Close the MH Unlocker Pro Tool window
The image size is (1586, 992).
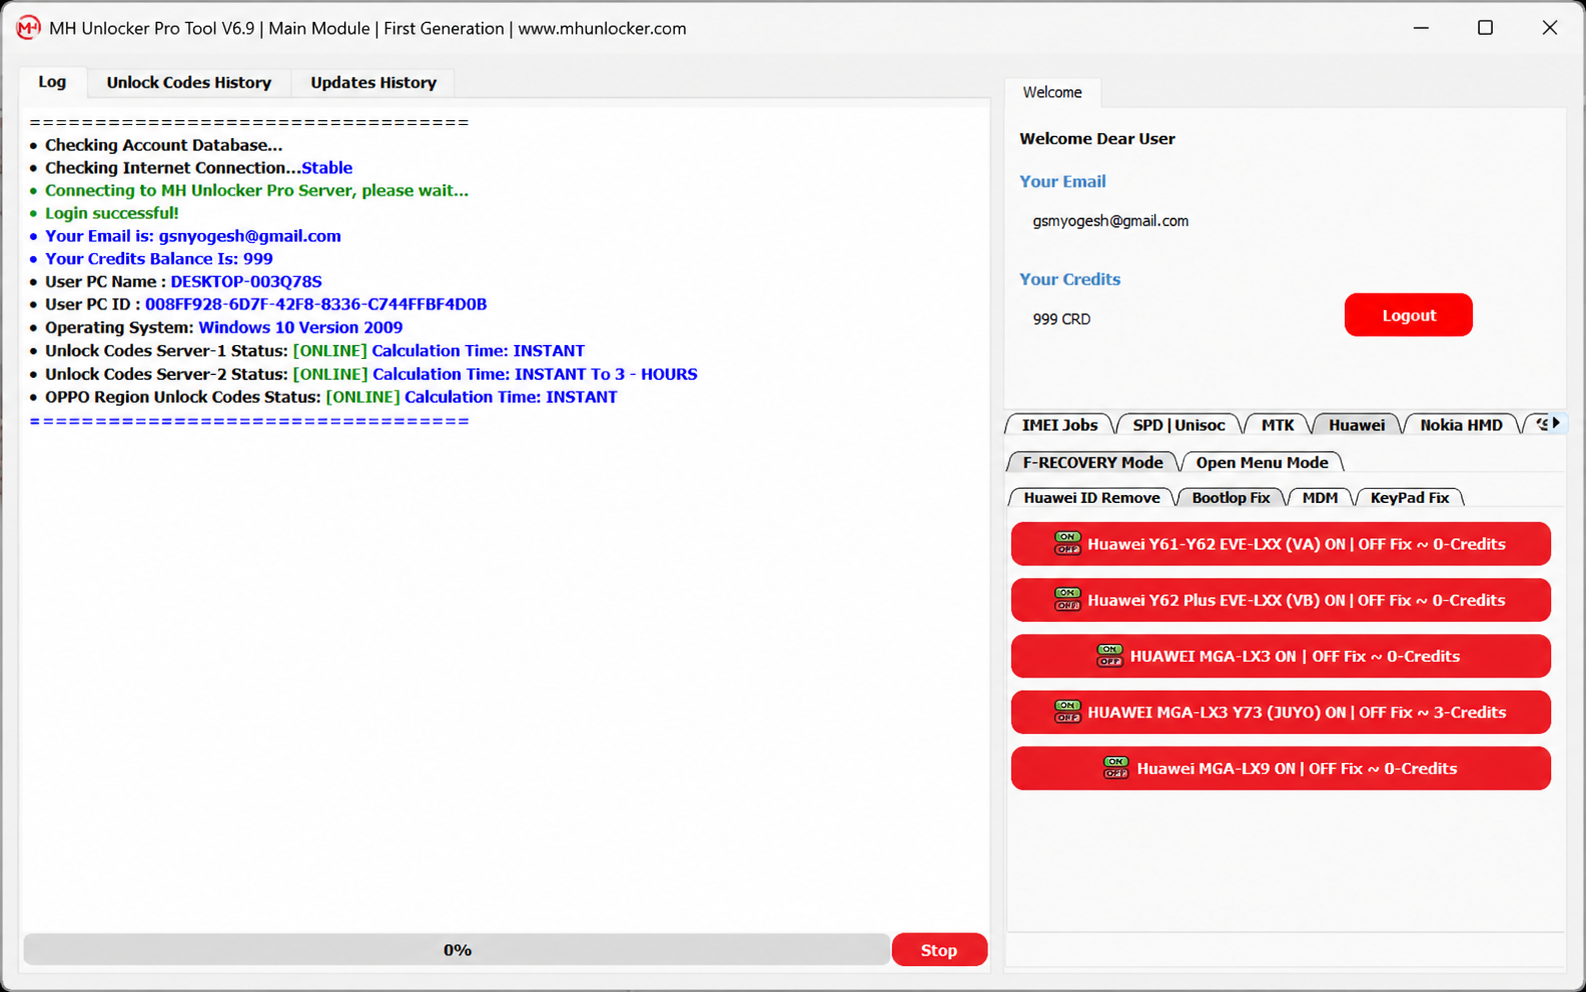coord(1549,28)
